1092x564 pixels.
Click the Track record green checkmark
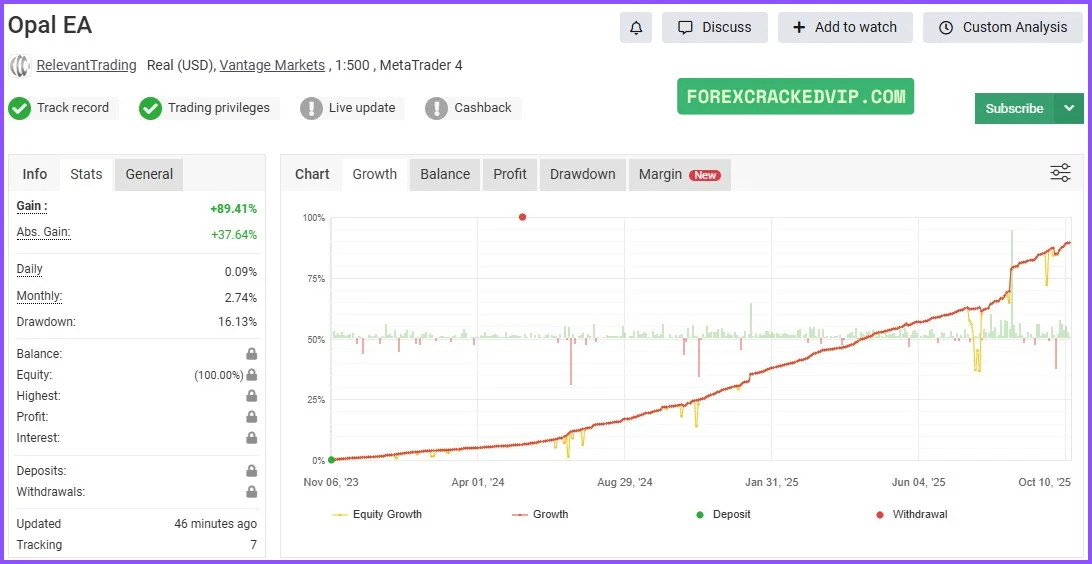click(x=20, y=108)
